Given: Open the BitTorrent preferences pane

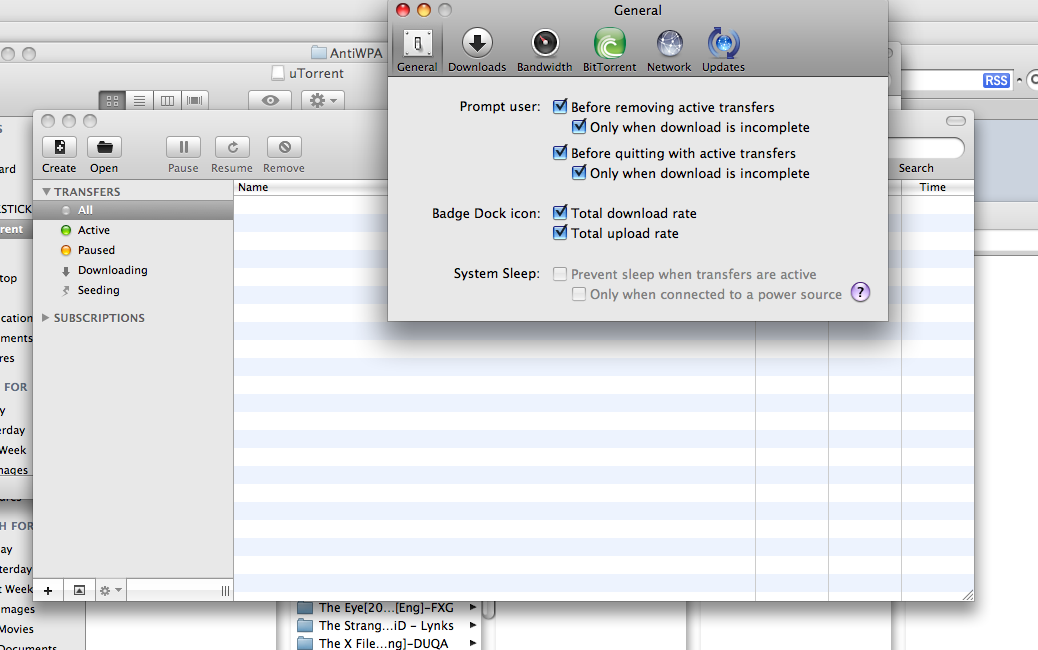Looking at the screenshot, I should coord(609,50).
